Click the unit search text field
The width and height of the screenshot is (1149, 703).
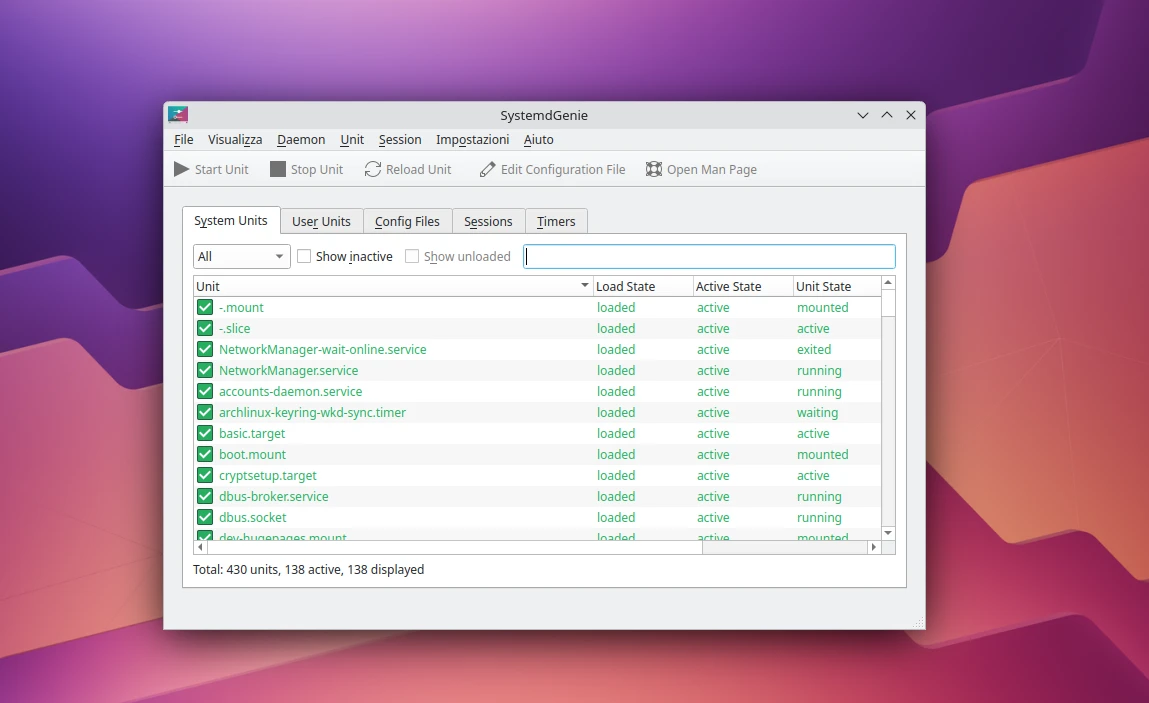pos(709,257)
